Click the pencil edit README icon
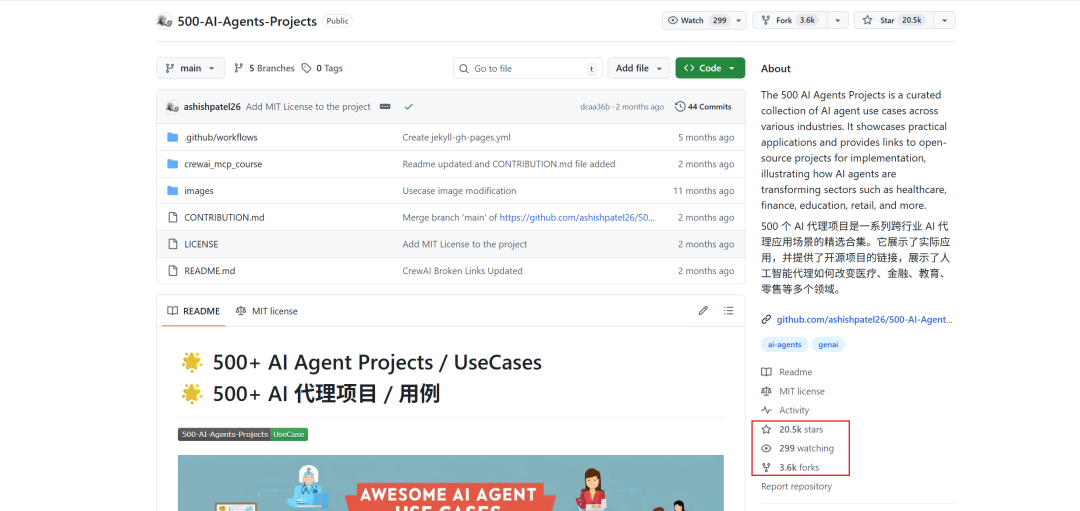The height and width of the screenshot is (511, 1080). tap(703, 311)
